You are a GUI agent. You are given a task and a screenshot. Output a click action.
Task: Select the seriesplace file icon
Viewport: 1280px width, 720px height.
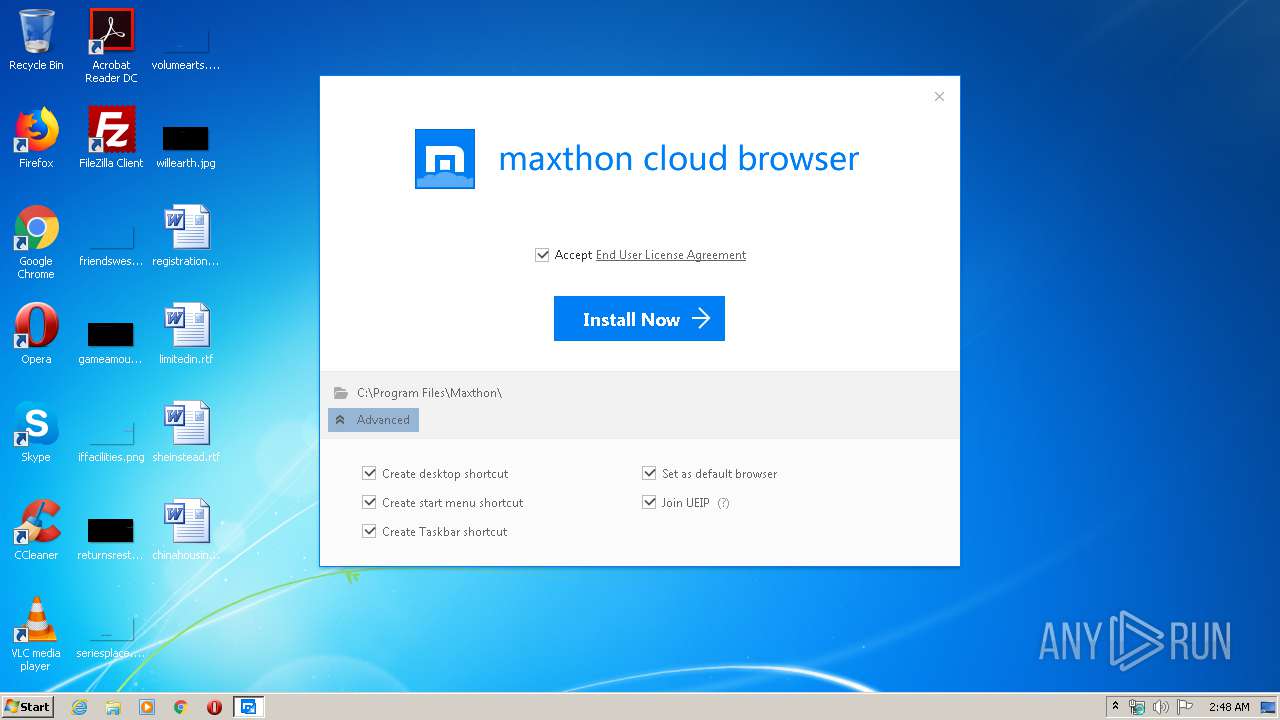click(x=111, y=628)
